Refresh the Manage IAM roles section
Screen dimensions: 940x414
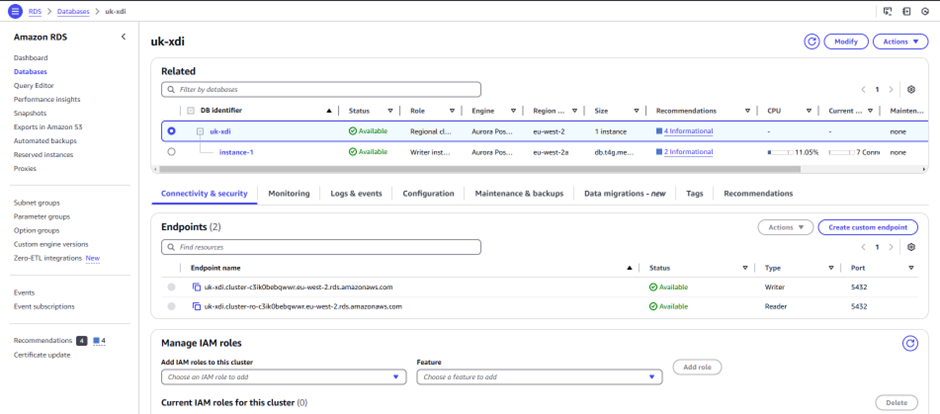910,343
